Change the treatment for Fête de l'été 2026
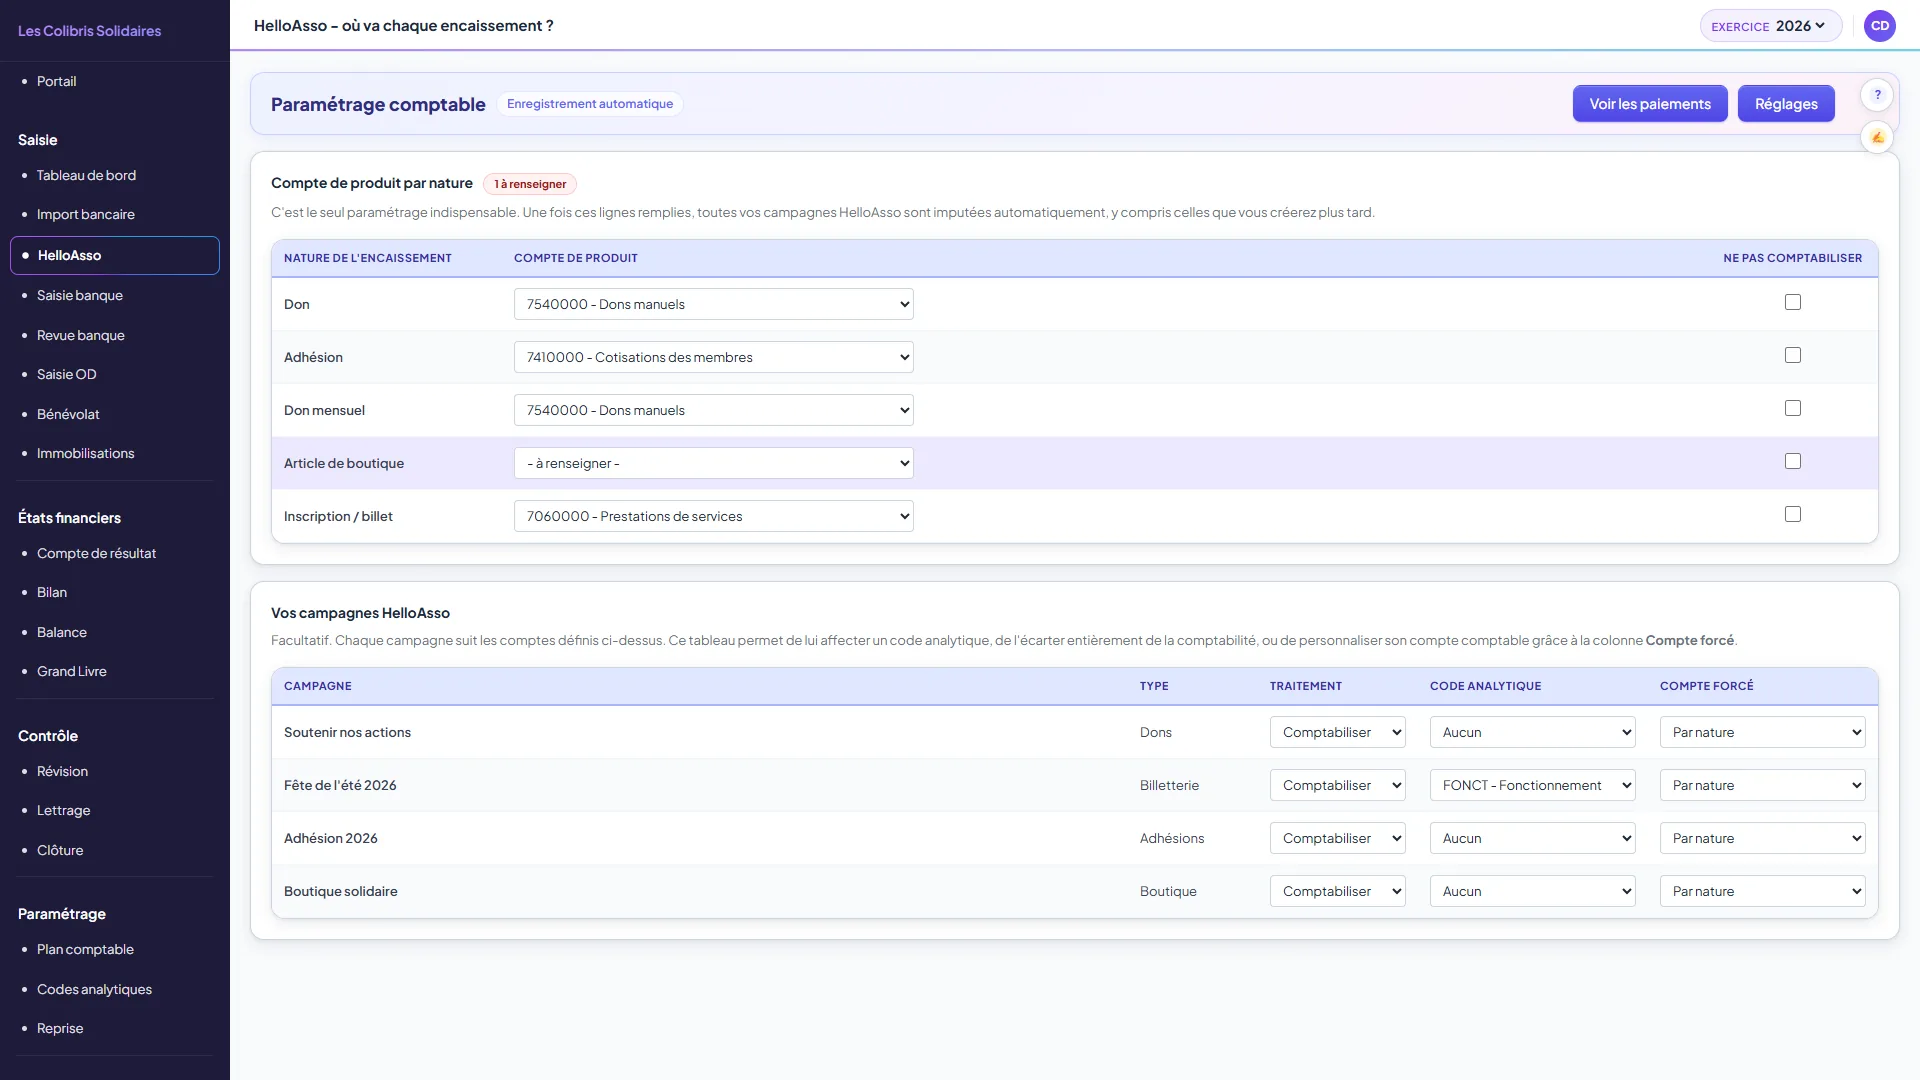Image resolution: width=1920 pixels, height=1080 pixels. [1338, 785]
